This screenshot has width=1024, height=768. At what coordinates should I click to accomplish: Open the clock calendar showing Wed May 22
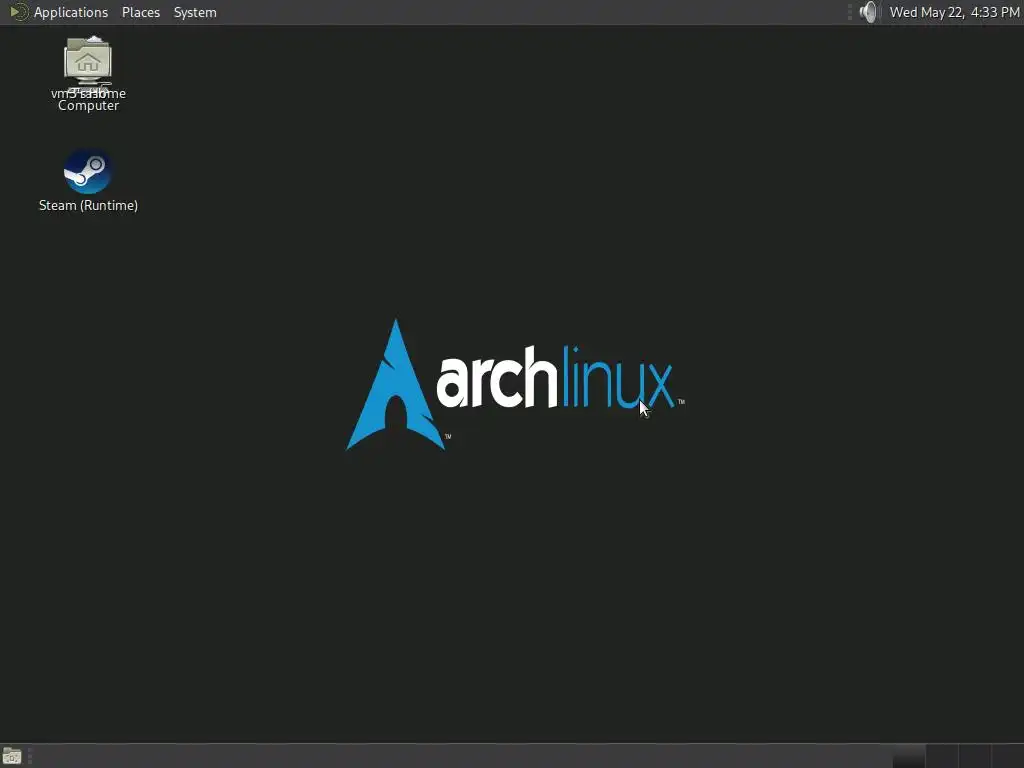coord(954,12)
